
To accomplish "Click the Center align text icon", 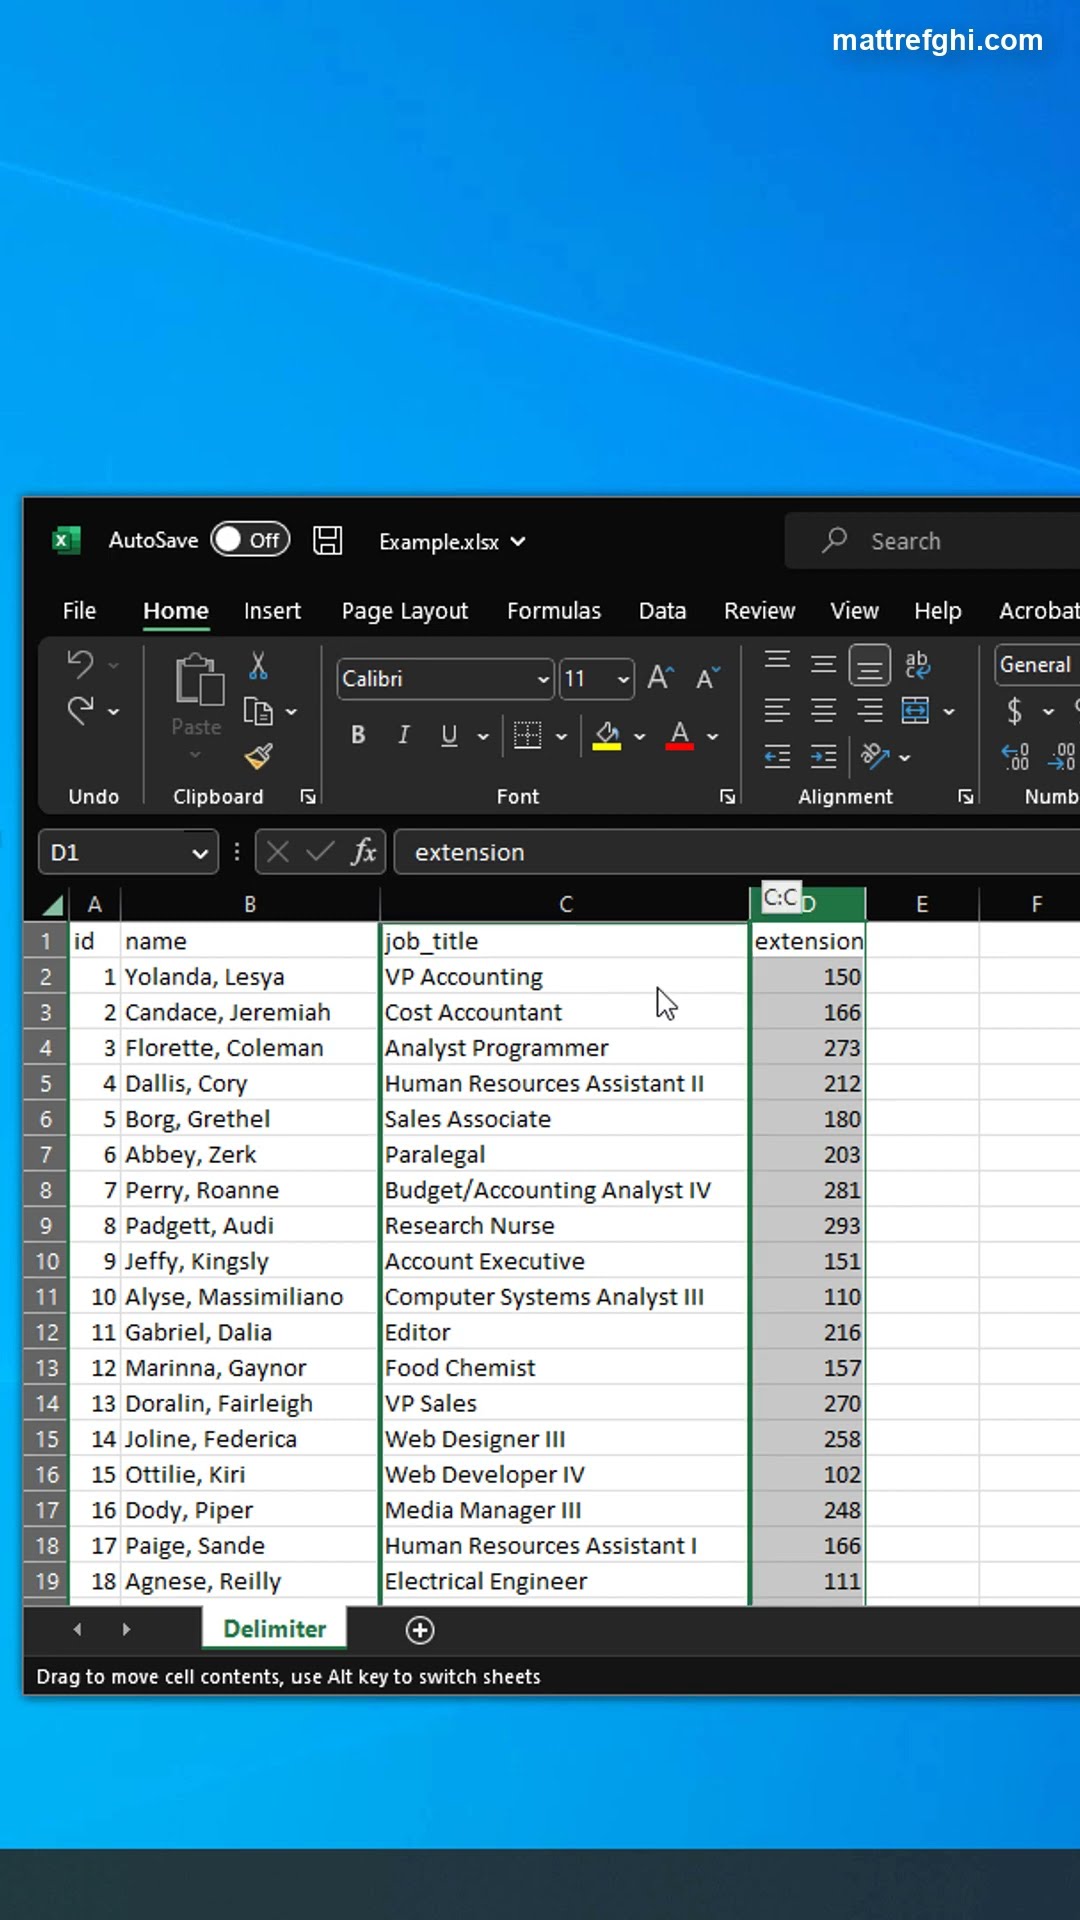I will click(x=823, y=711).
